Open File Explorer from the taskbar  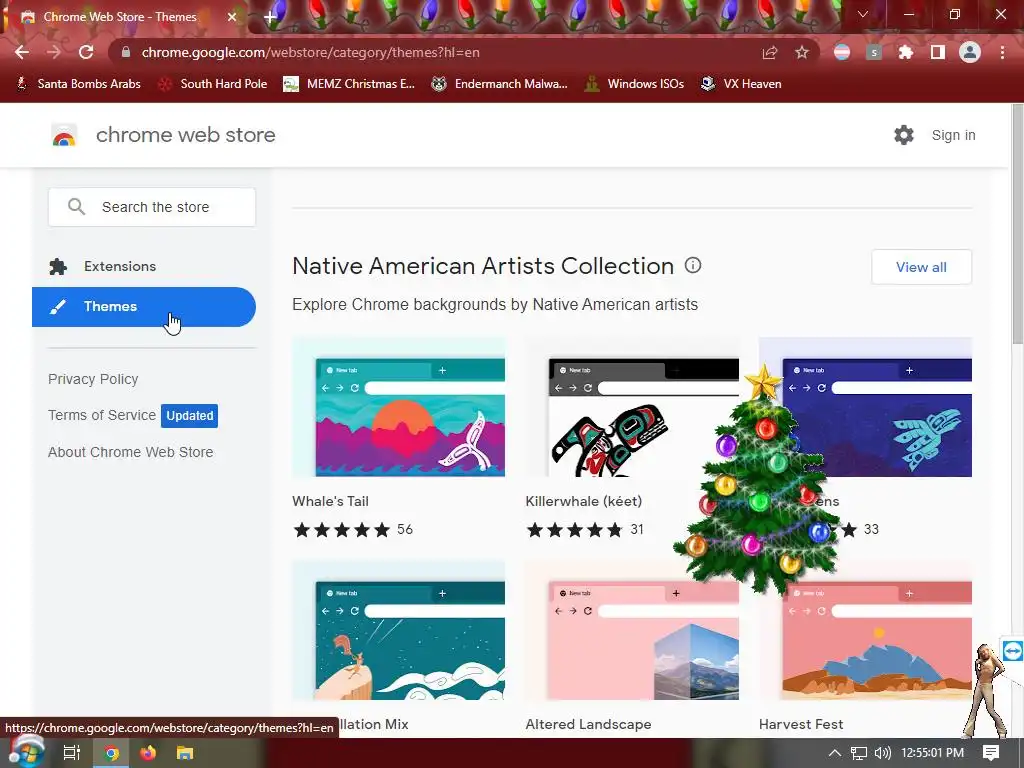[x=185, y=753]
